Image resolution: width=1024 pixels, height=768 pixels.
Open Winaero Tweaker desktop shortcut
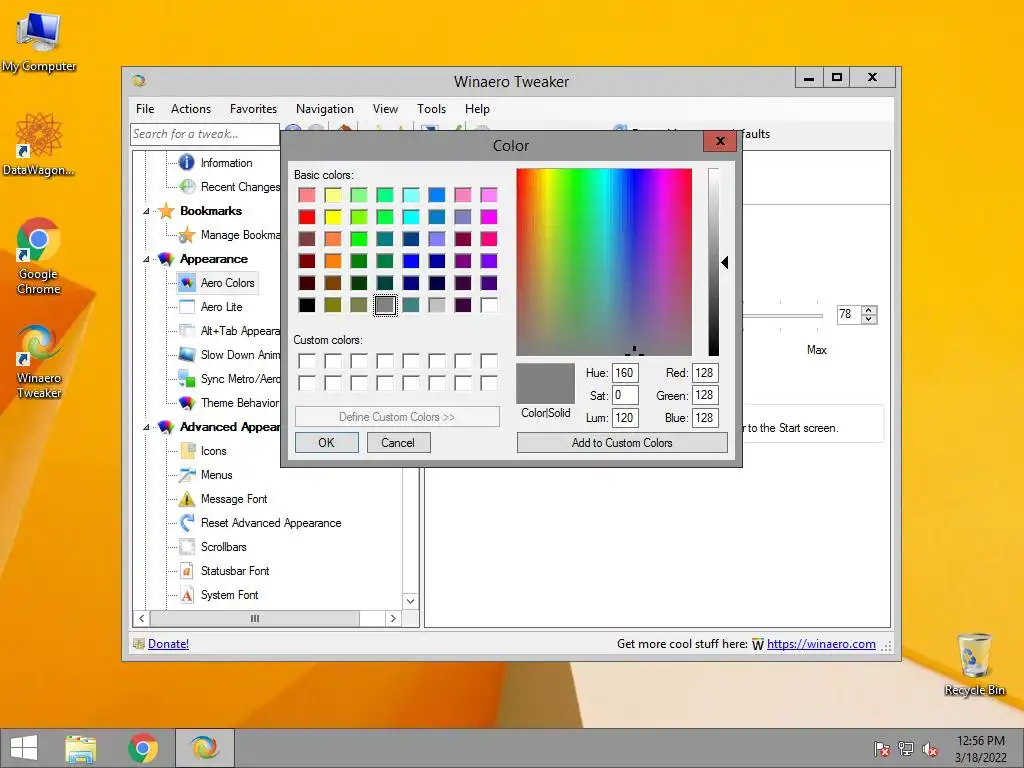[x=39, y=361]
